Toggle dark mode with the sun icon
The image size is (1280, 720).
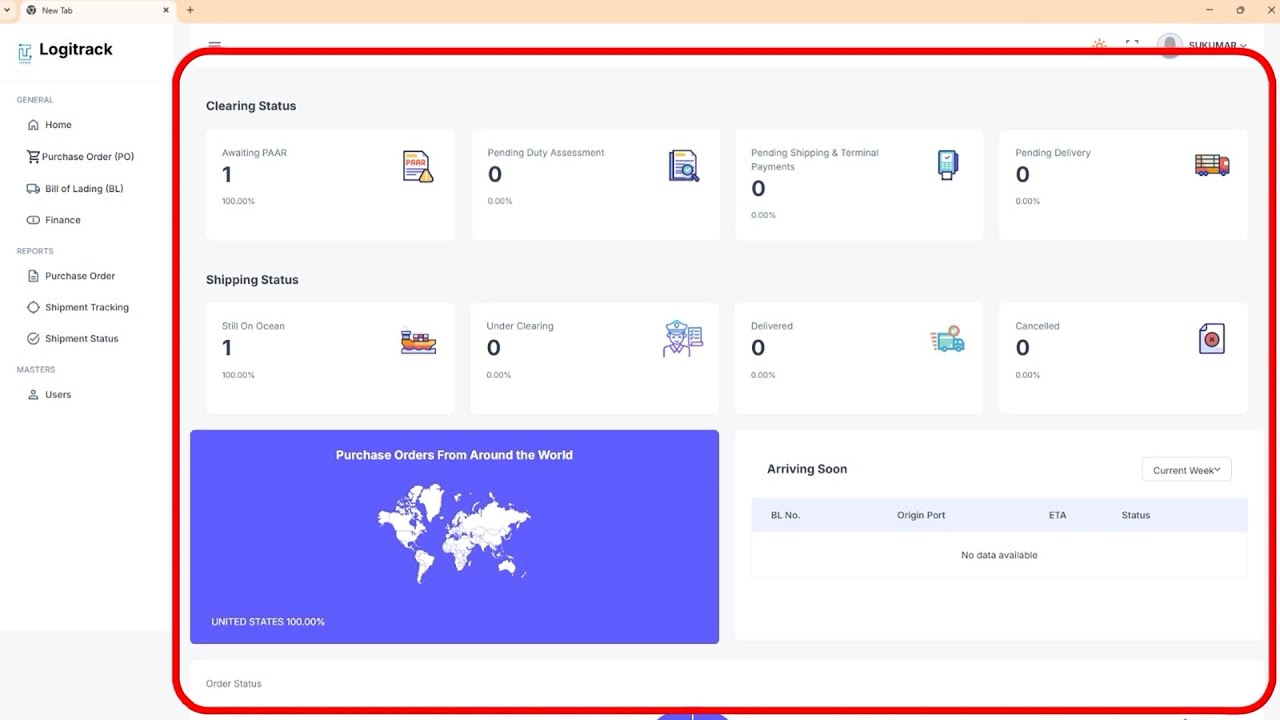tap(1099, 45)
